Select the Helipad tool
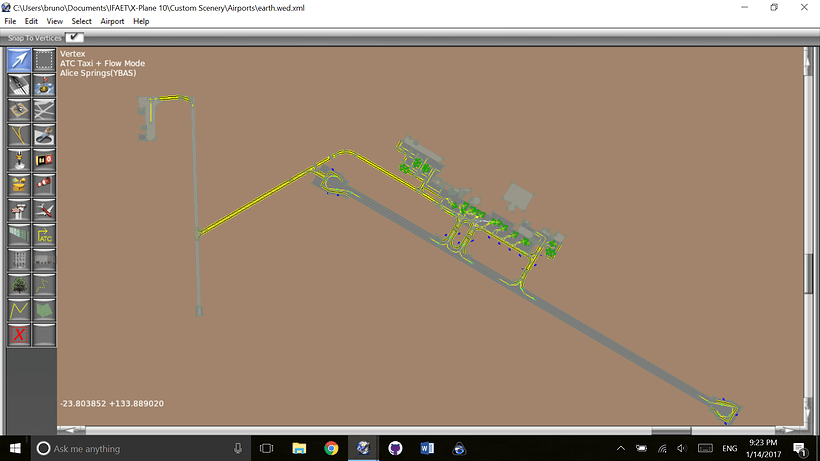Image resolution: width=820 pixels, height=461 pixels. pyautogui.click(x=19, y=110)
